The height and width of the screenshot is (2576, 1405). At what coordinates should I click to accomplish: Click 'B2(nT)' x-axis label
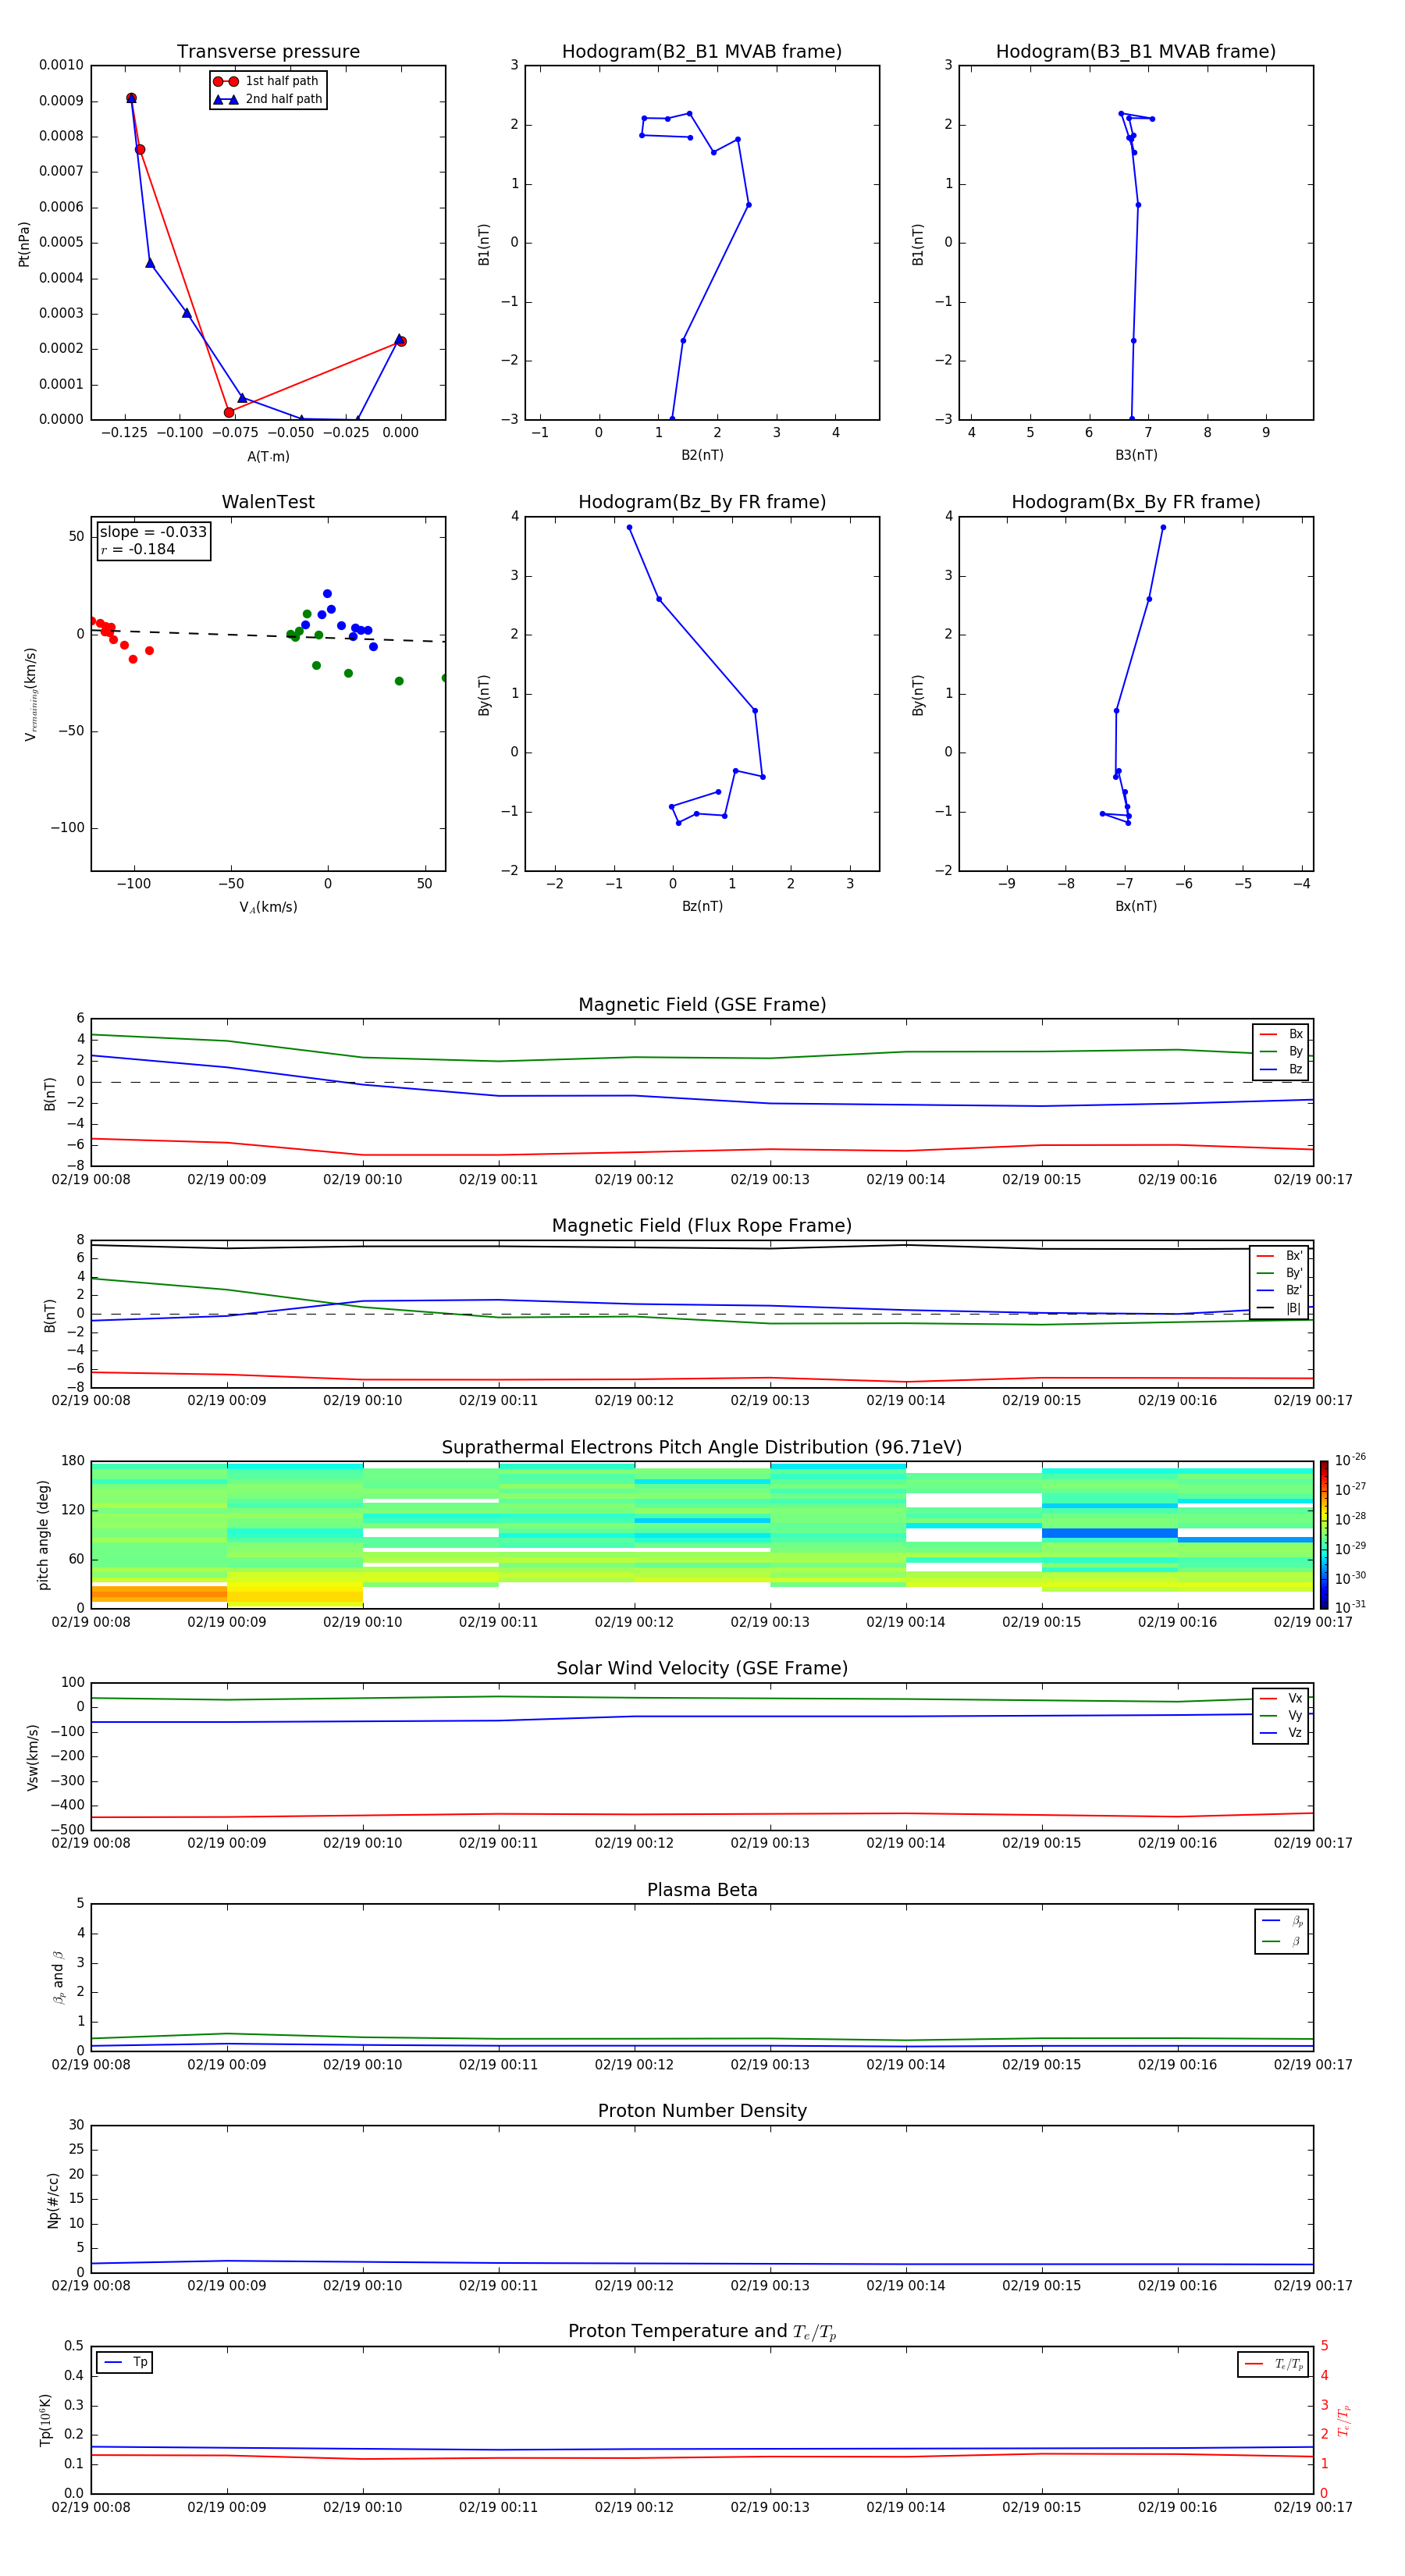point(702,455)
